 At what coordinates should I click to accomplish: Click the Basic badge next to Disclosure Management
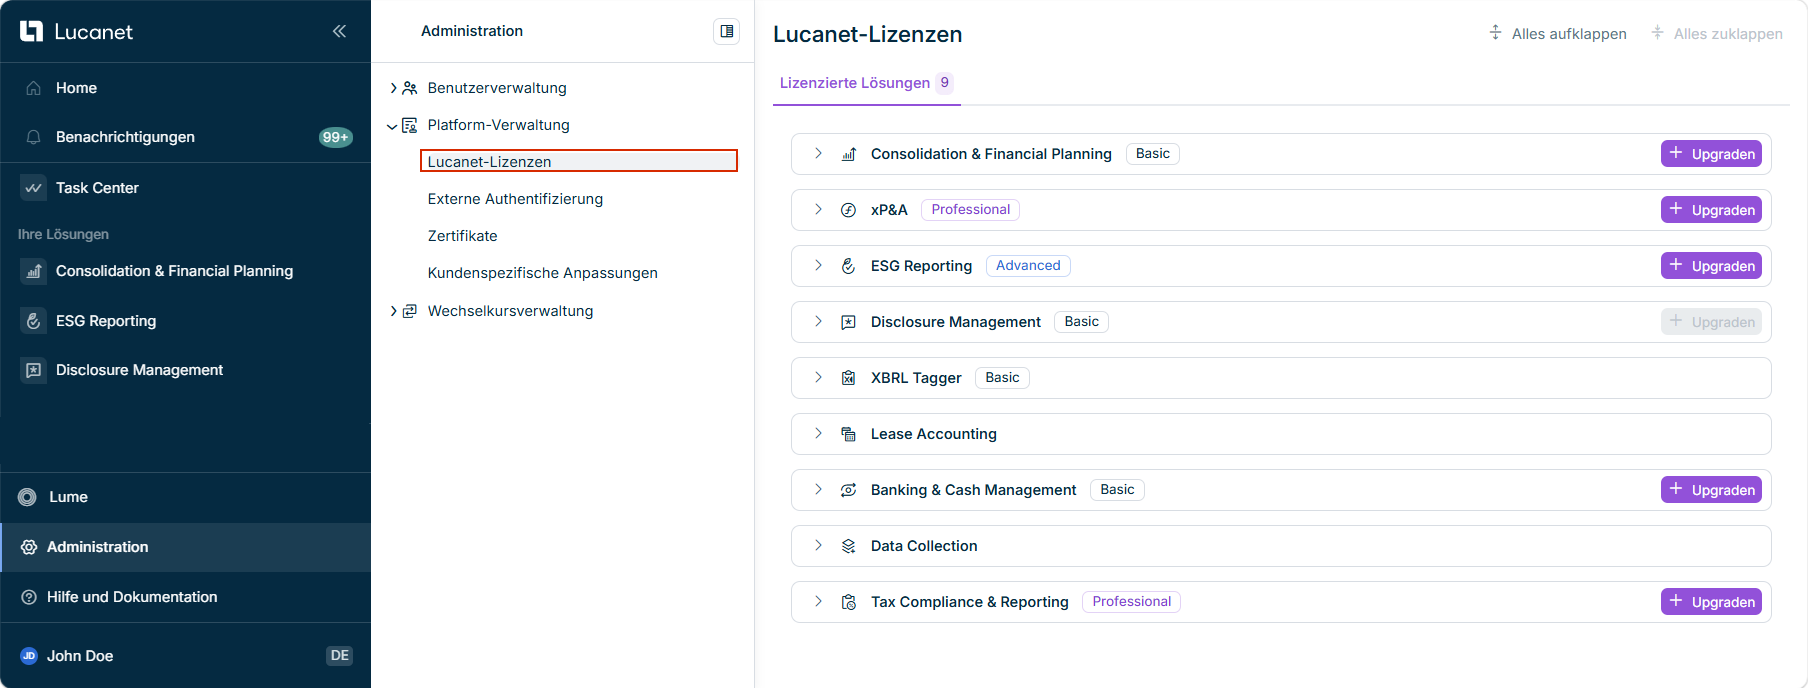tap(1081, 321)
